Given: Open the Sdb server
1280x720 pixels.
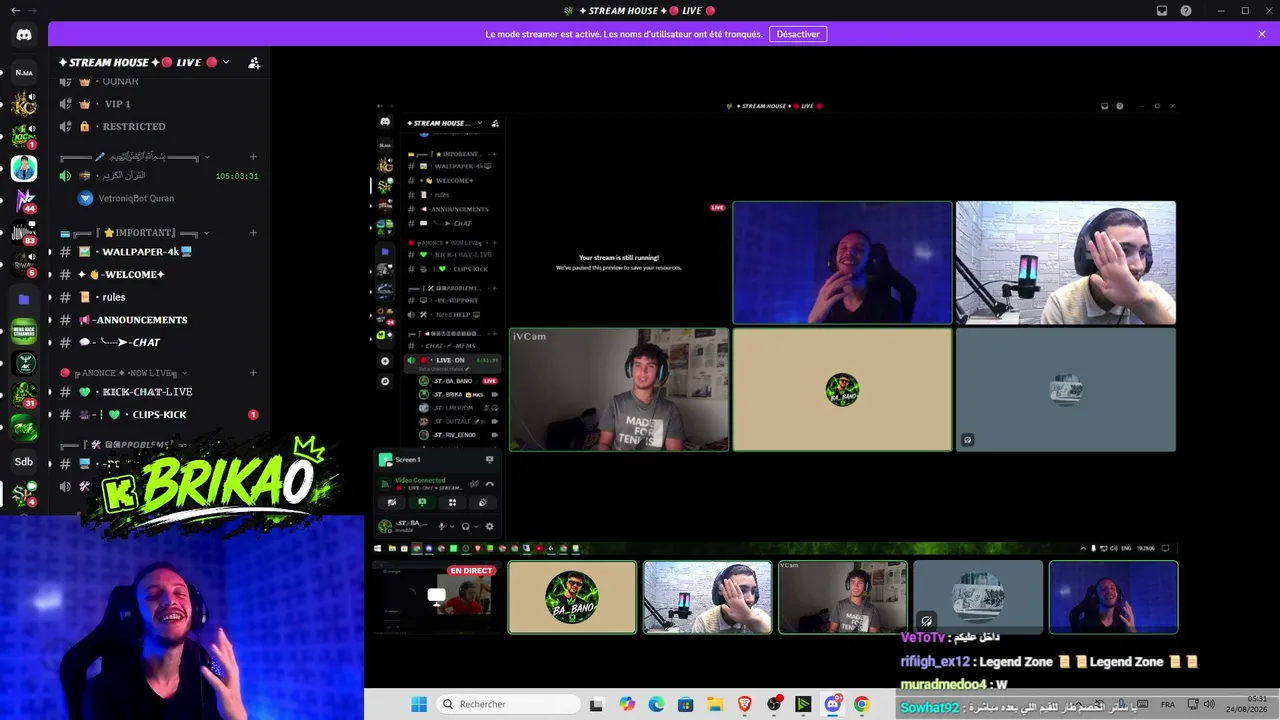Looking at the screenshot, I should tap(24, 462).
